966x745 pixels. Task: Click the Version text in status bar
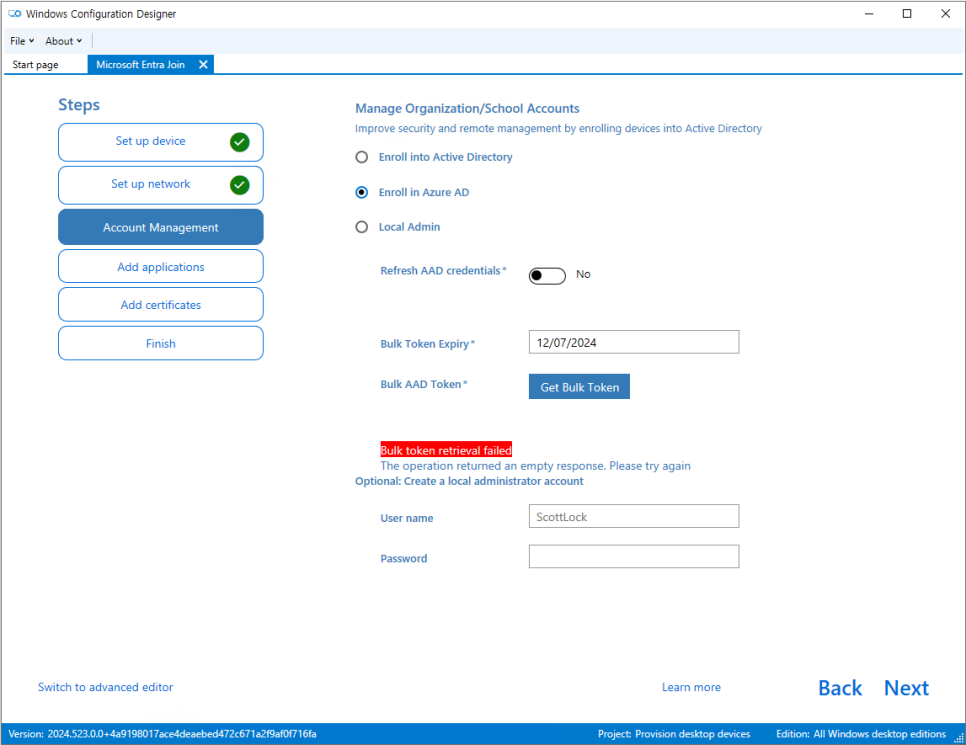162,734
